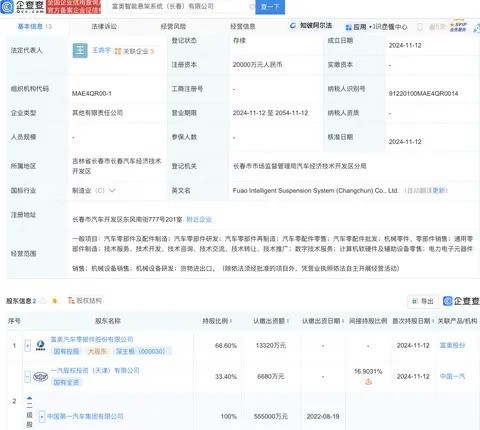Click the SVIP badge icon

458,27
